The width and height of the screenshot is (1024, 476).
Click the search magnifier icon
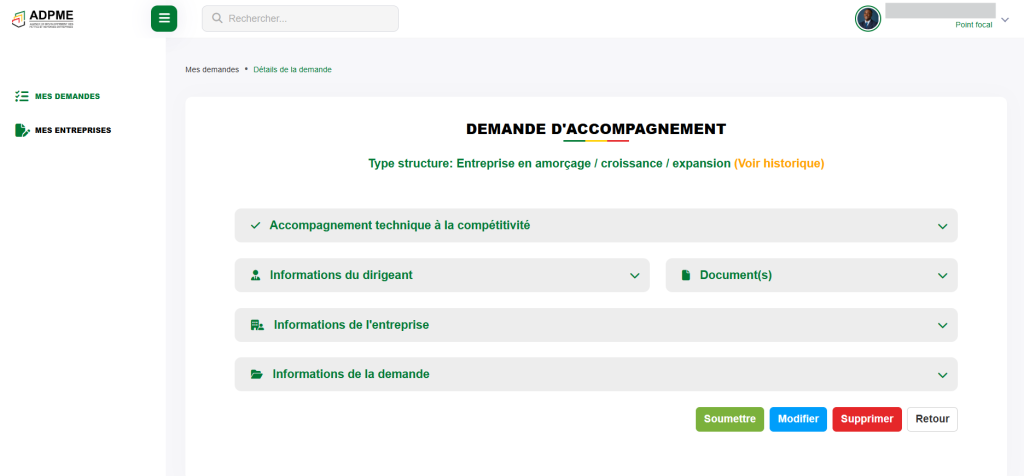[x=217, y=18]
